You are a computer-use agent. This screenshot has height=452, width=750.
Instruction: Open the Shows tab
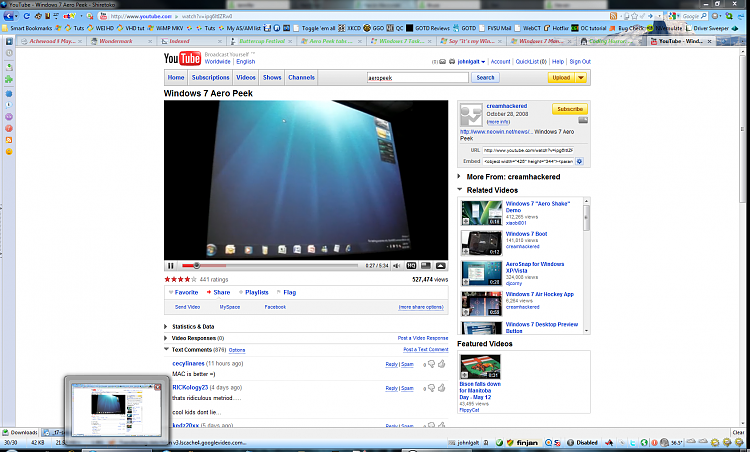tap(272, 77)
